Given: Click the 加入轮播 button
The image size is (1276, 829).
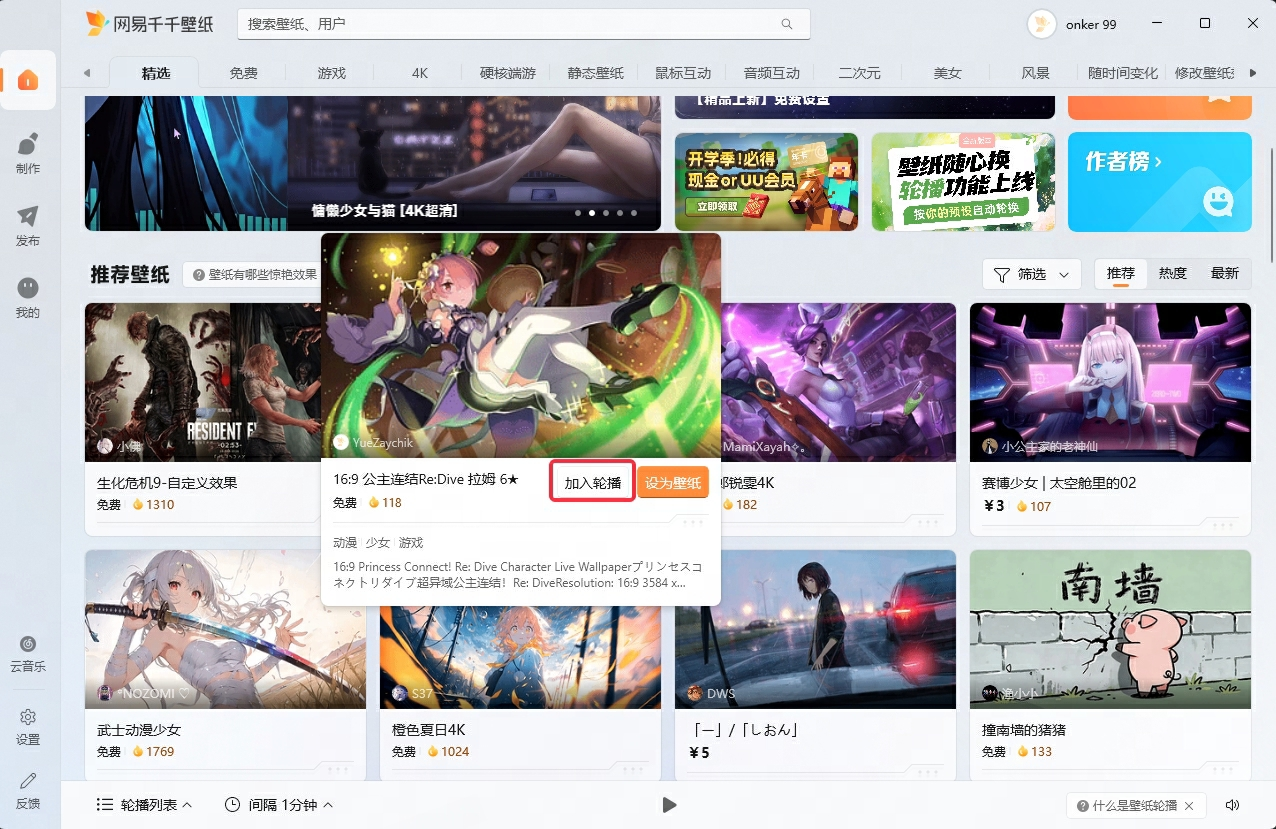Looking at the screenshot, I should (593, 483).
